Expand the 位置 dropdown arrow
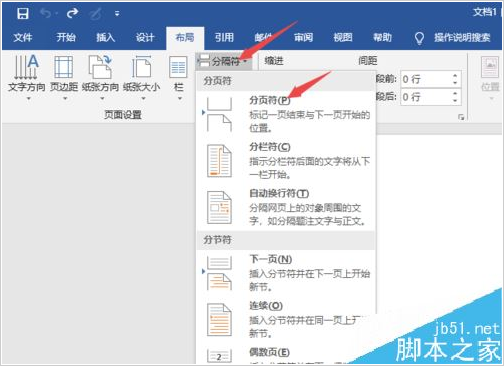This screenshot has height=366, width=504. click(x=491, y=99)
